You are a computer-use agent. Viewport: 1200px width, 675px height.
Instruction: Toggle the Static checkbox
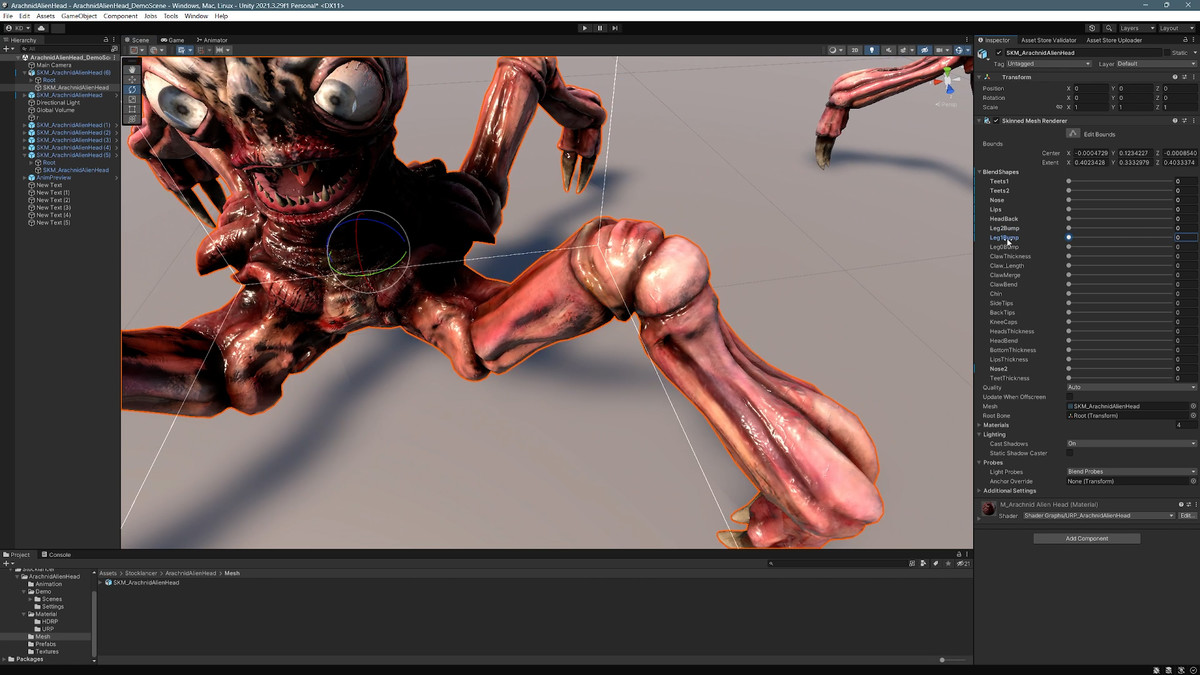coord(1168,52)
